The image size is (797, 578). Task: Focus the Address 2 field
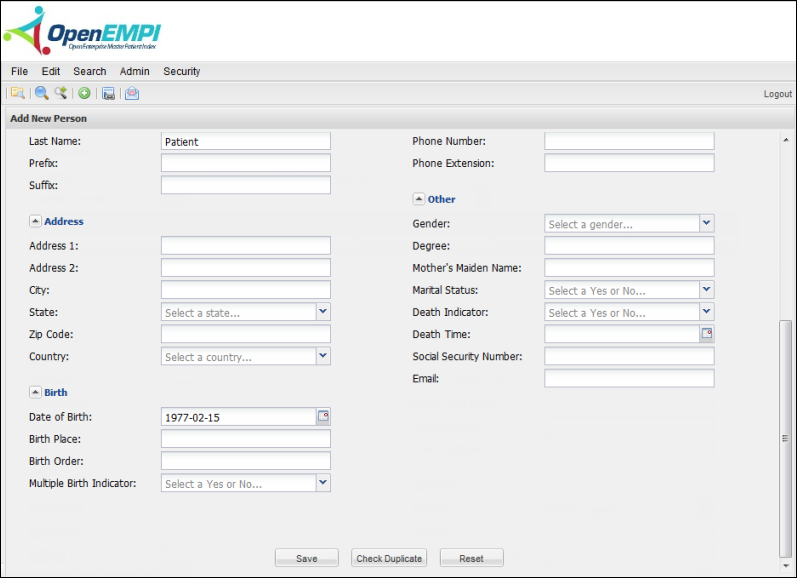click(246, 267)
